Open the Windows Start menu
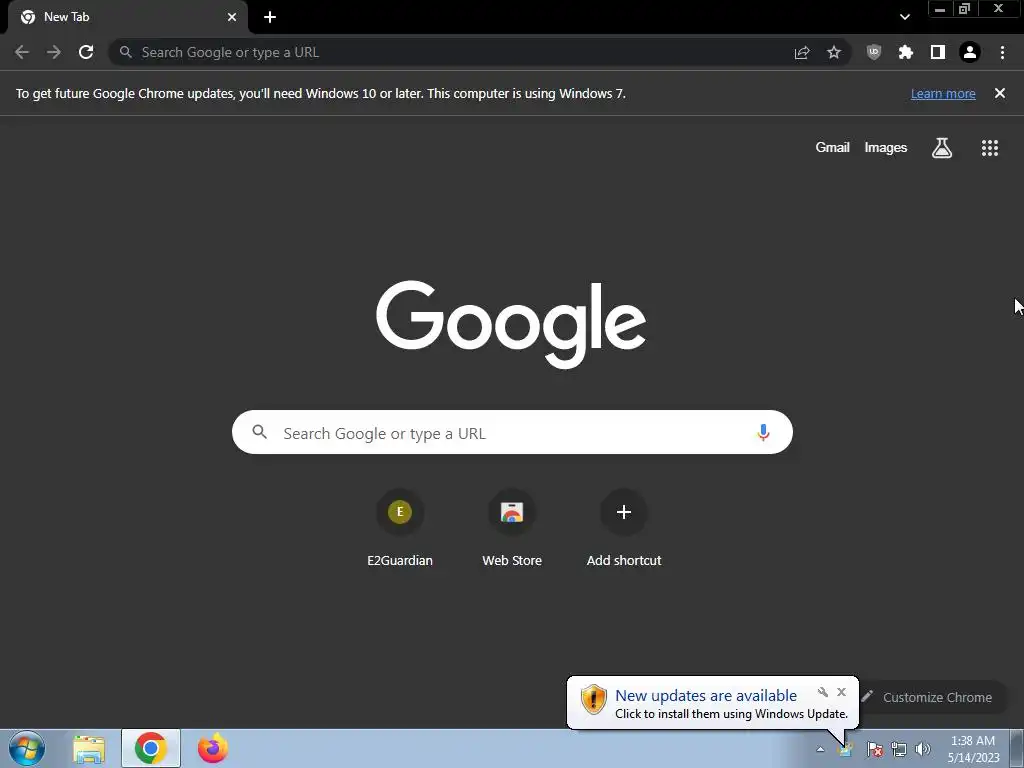The width and height of the screenshot is (1024, 768). click(27, 748)
